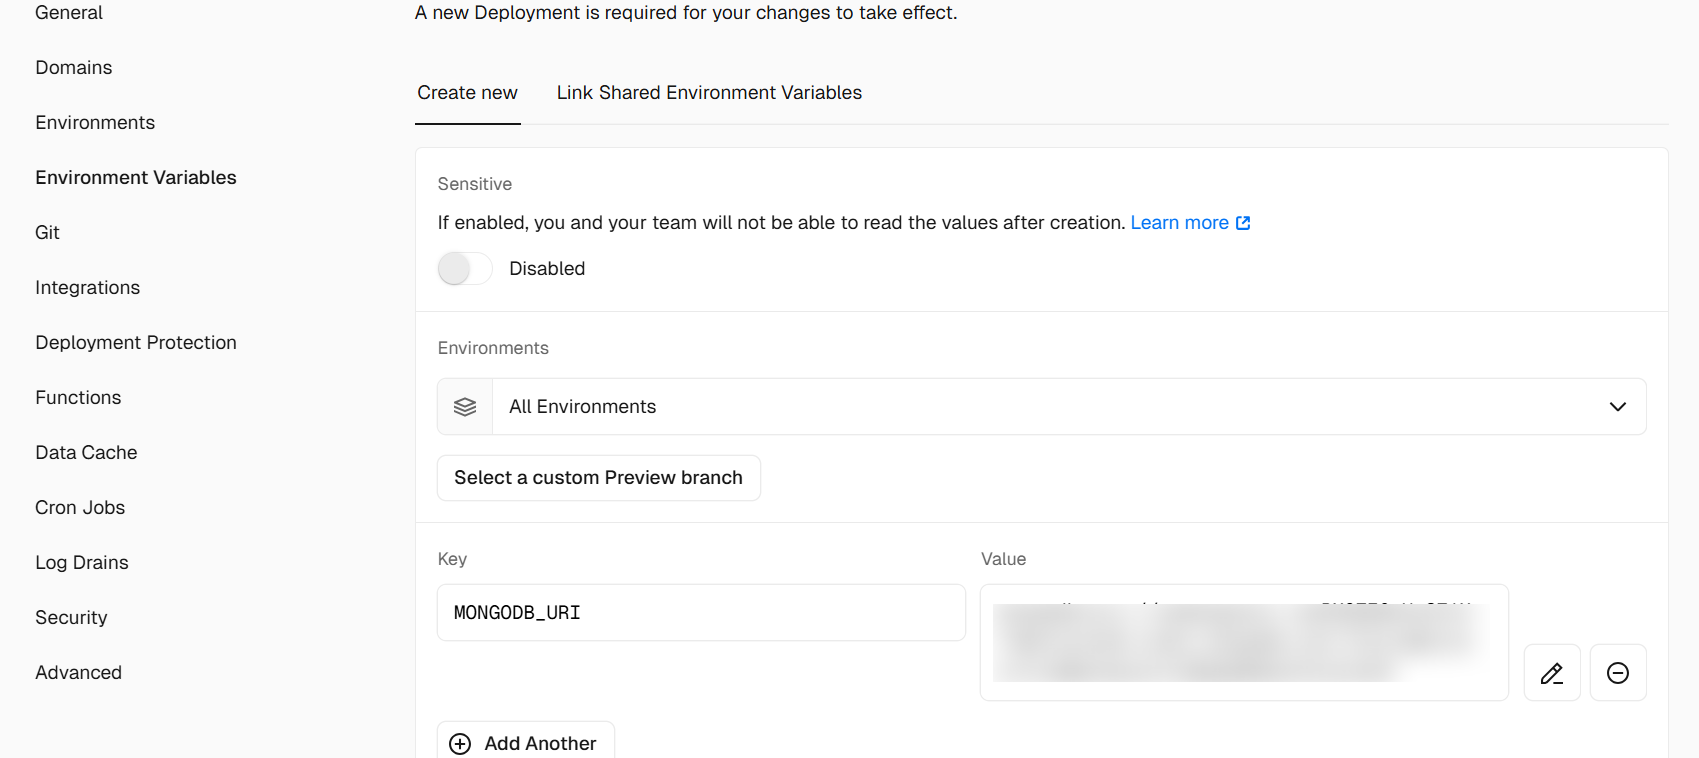
Task: Switch to the Create new tab
Action: [x=467, y=93]
